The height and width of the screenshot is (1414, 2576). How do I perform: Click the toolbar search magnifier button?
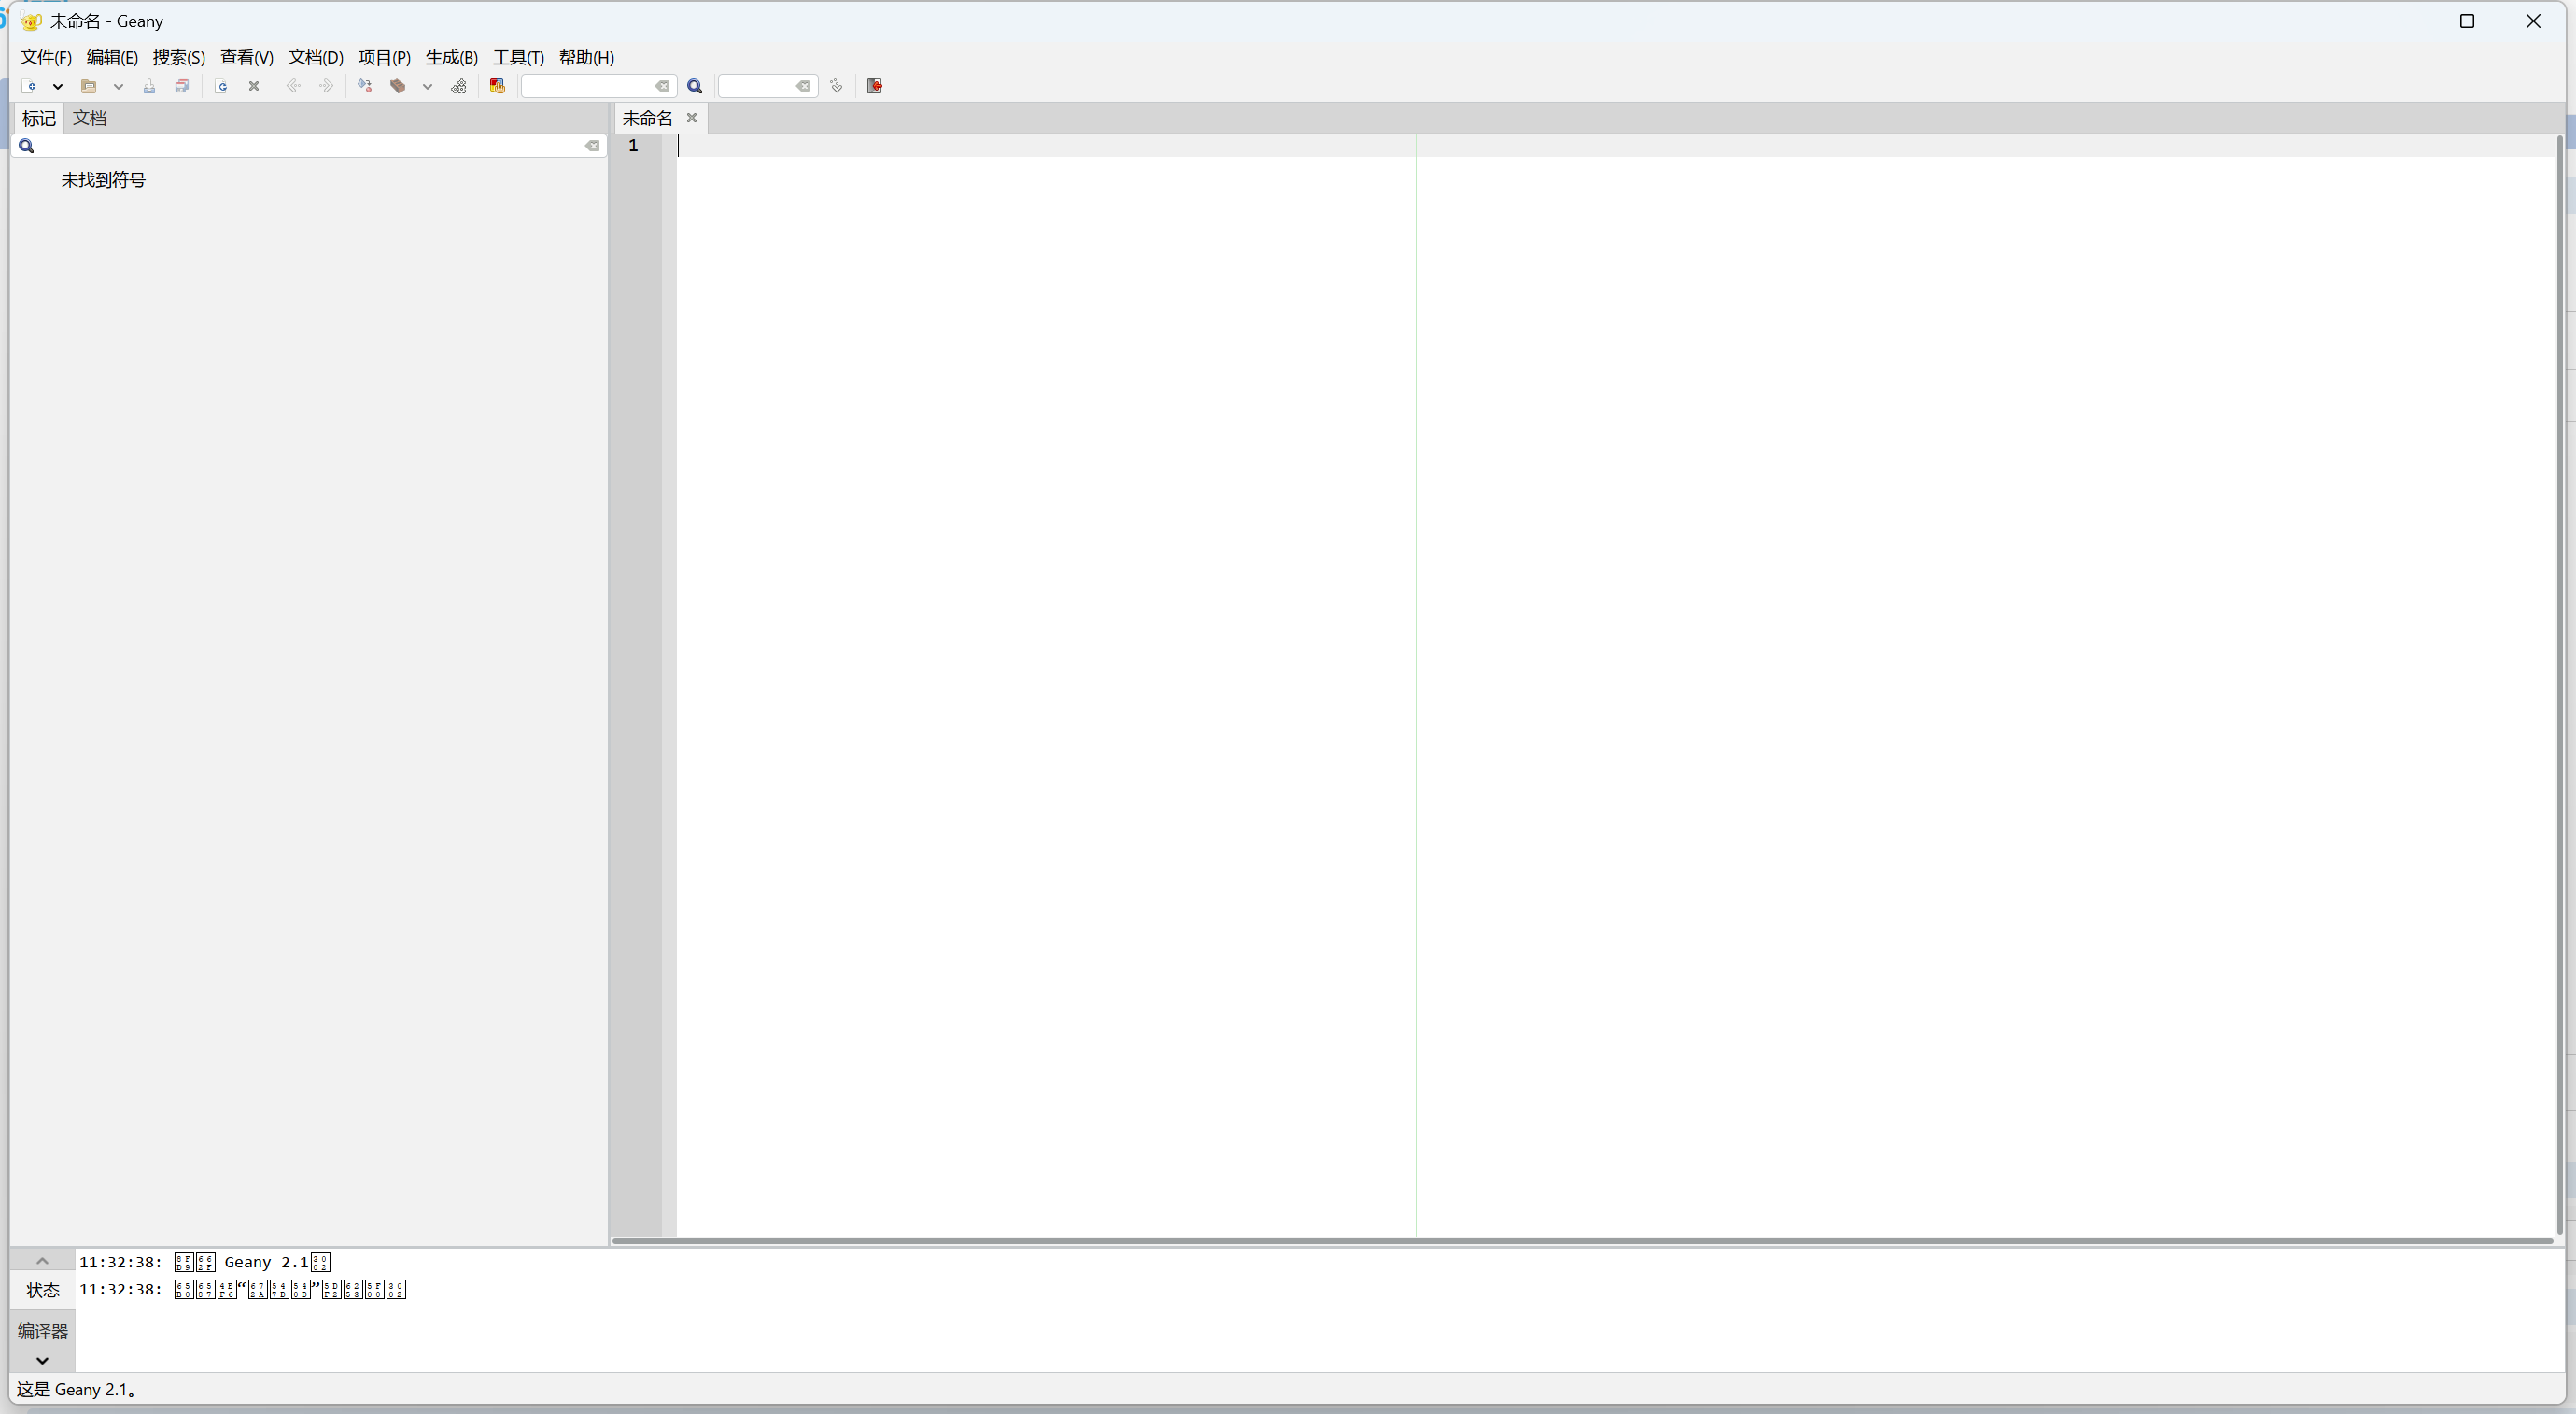695,86
